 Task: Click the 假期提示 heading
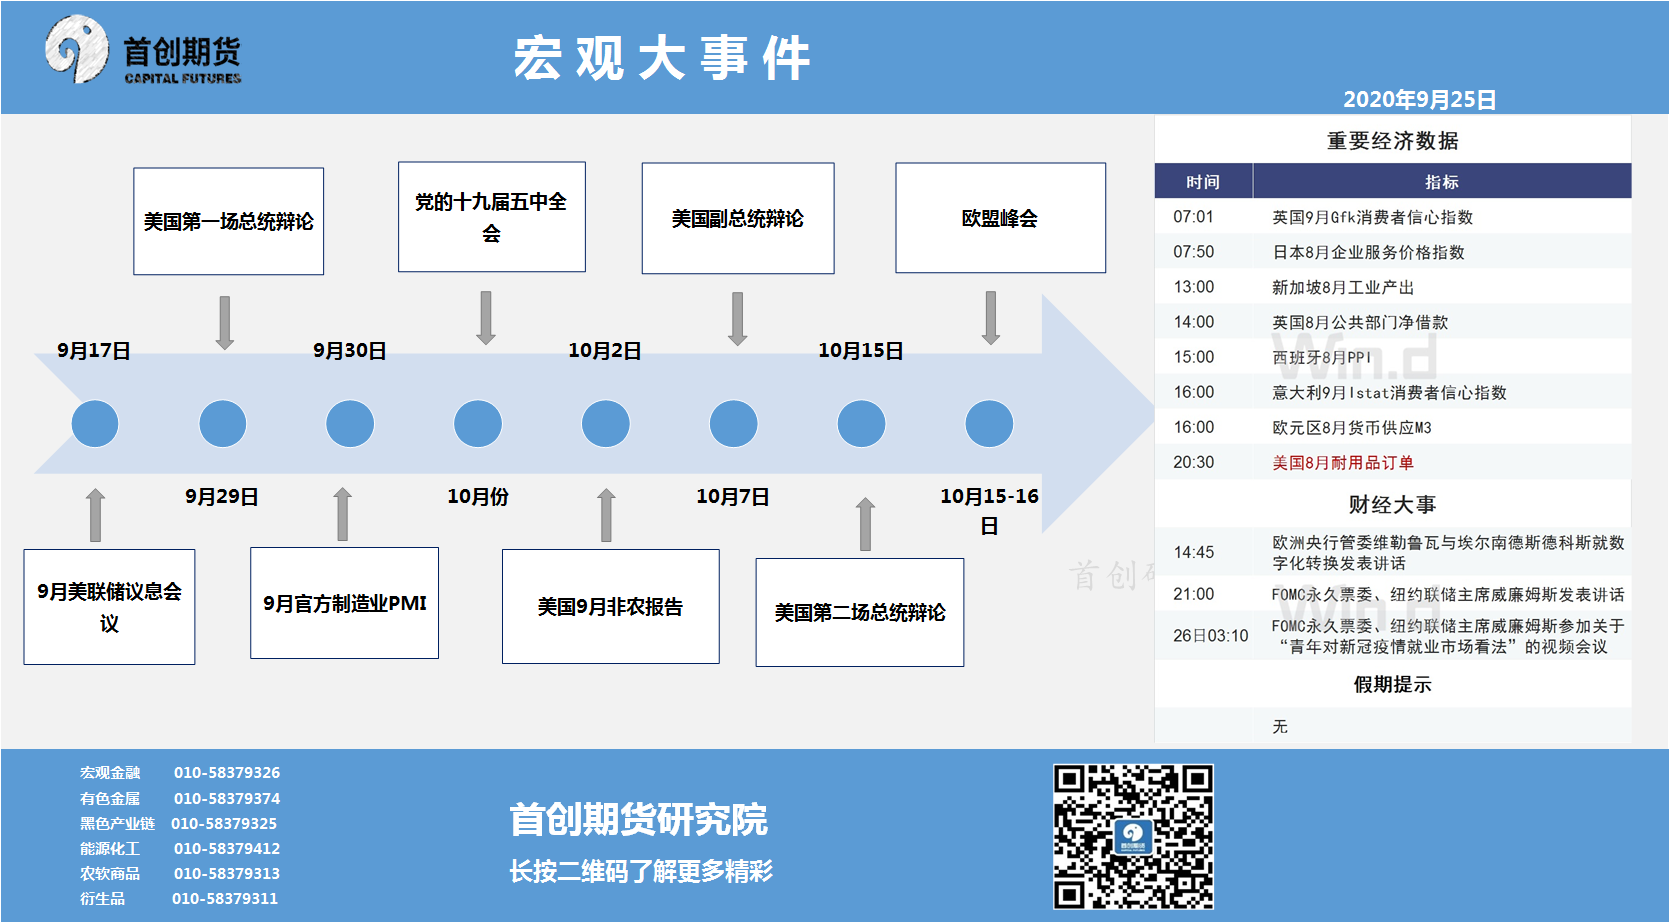click(1393, 685)
